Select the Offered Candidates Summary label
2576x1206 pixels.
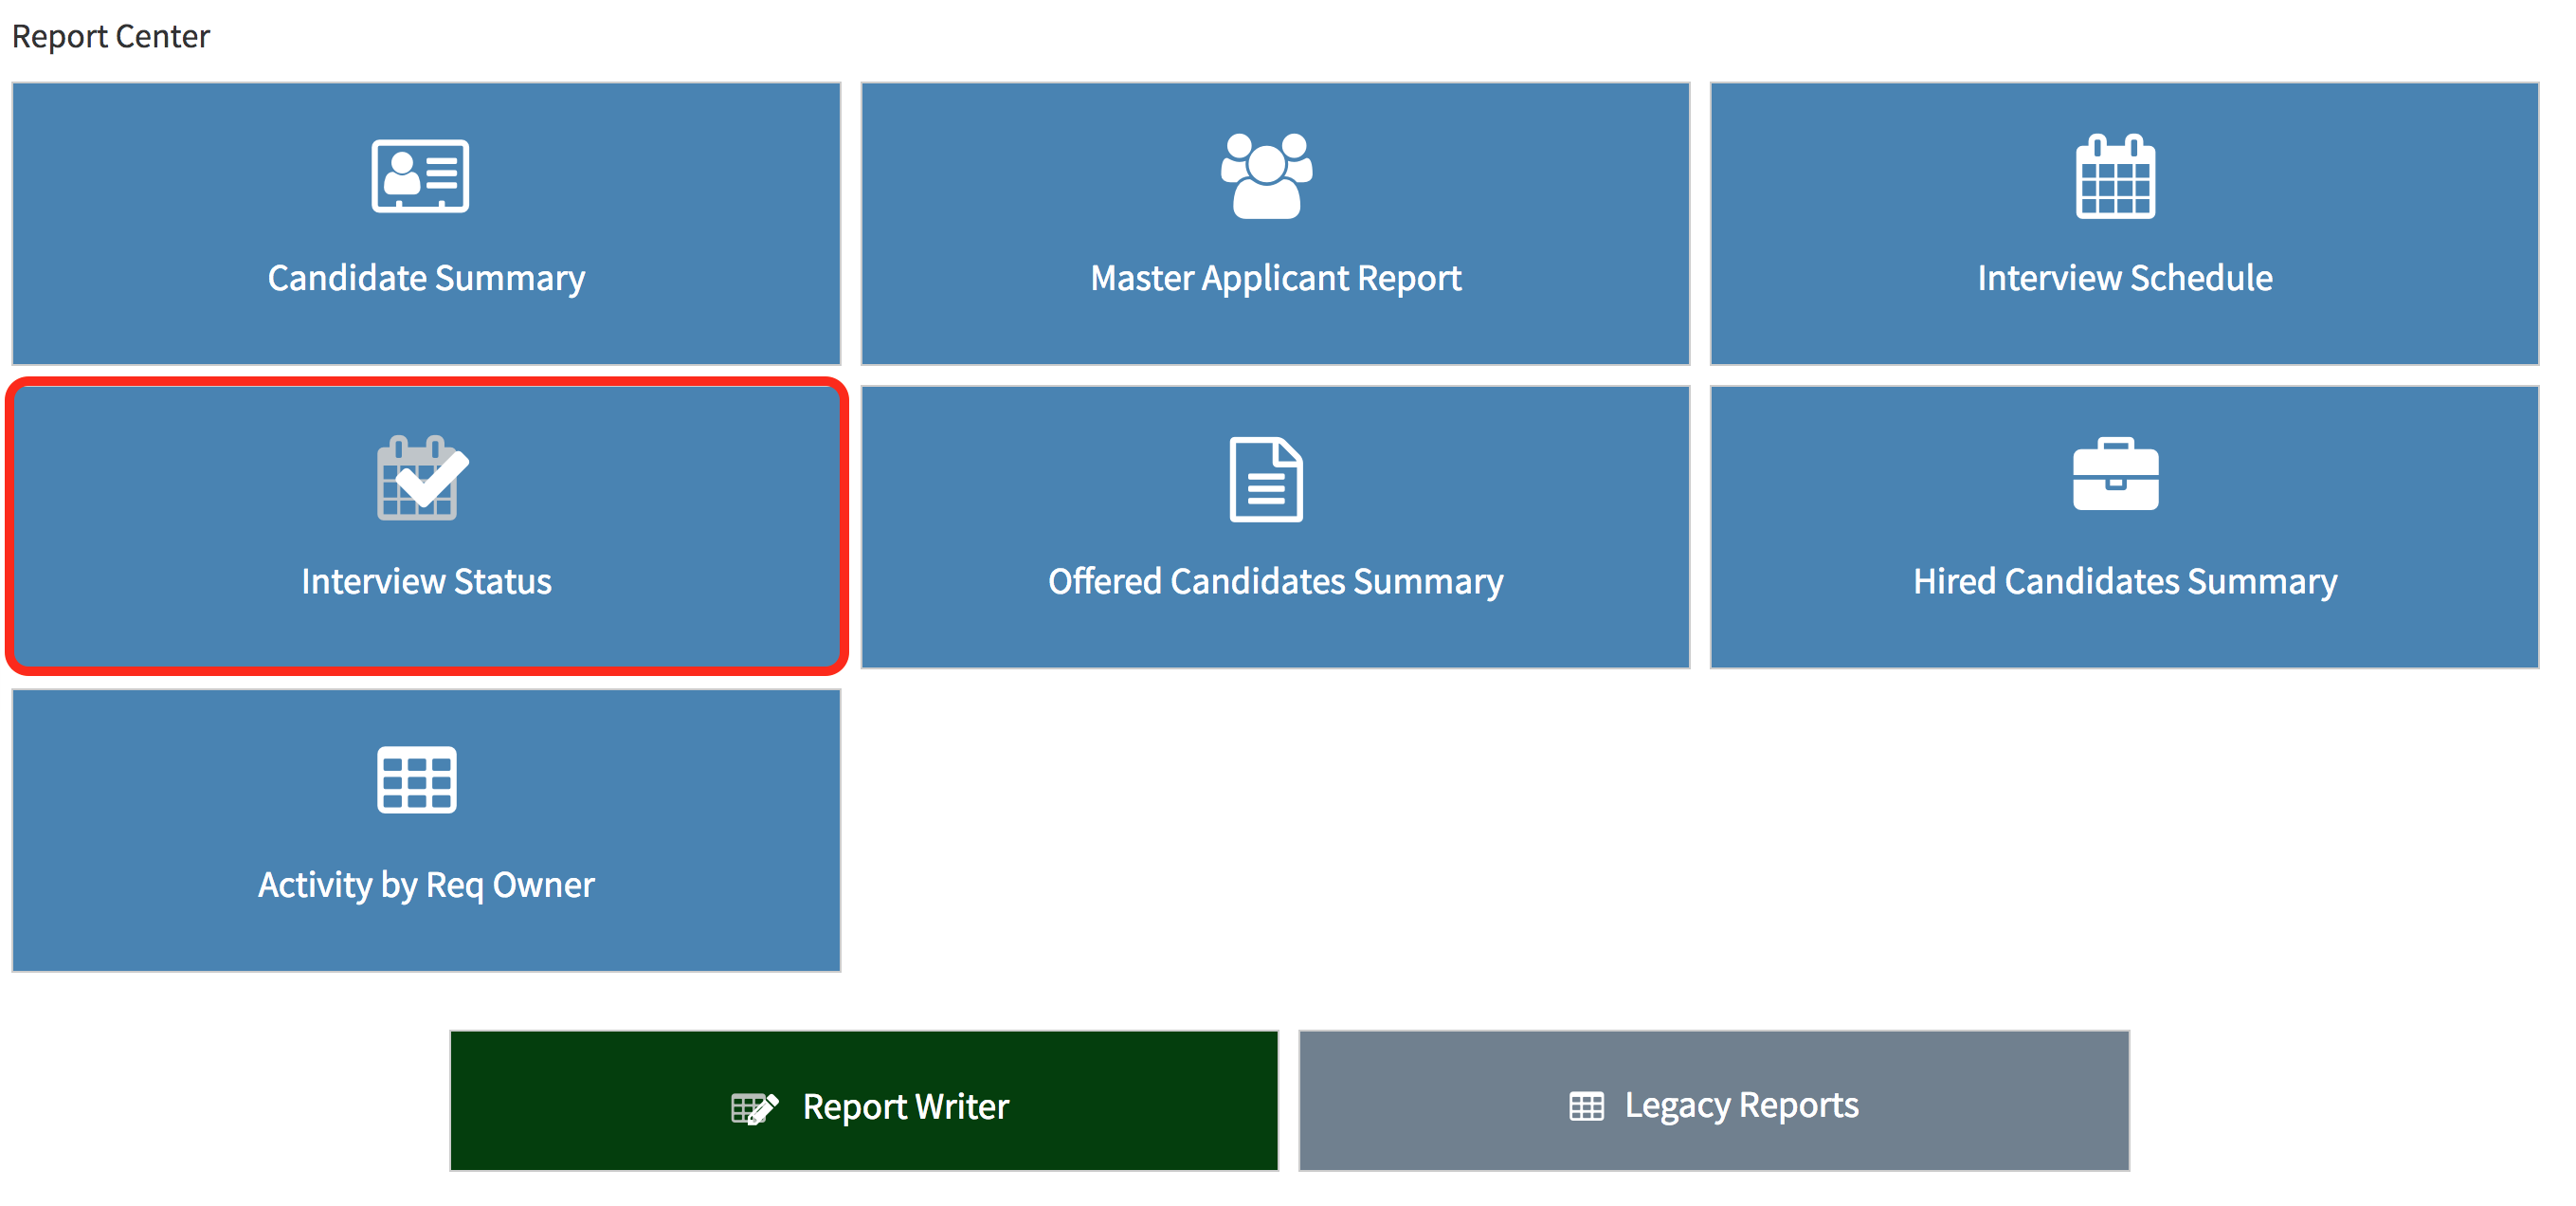coord(1275,582)
